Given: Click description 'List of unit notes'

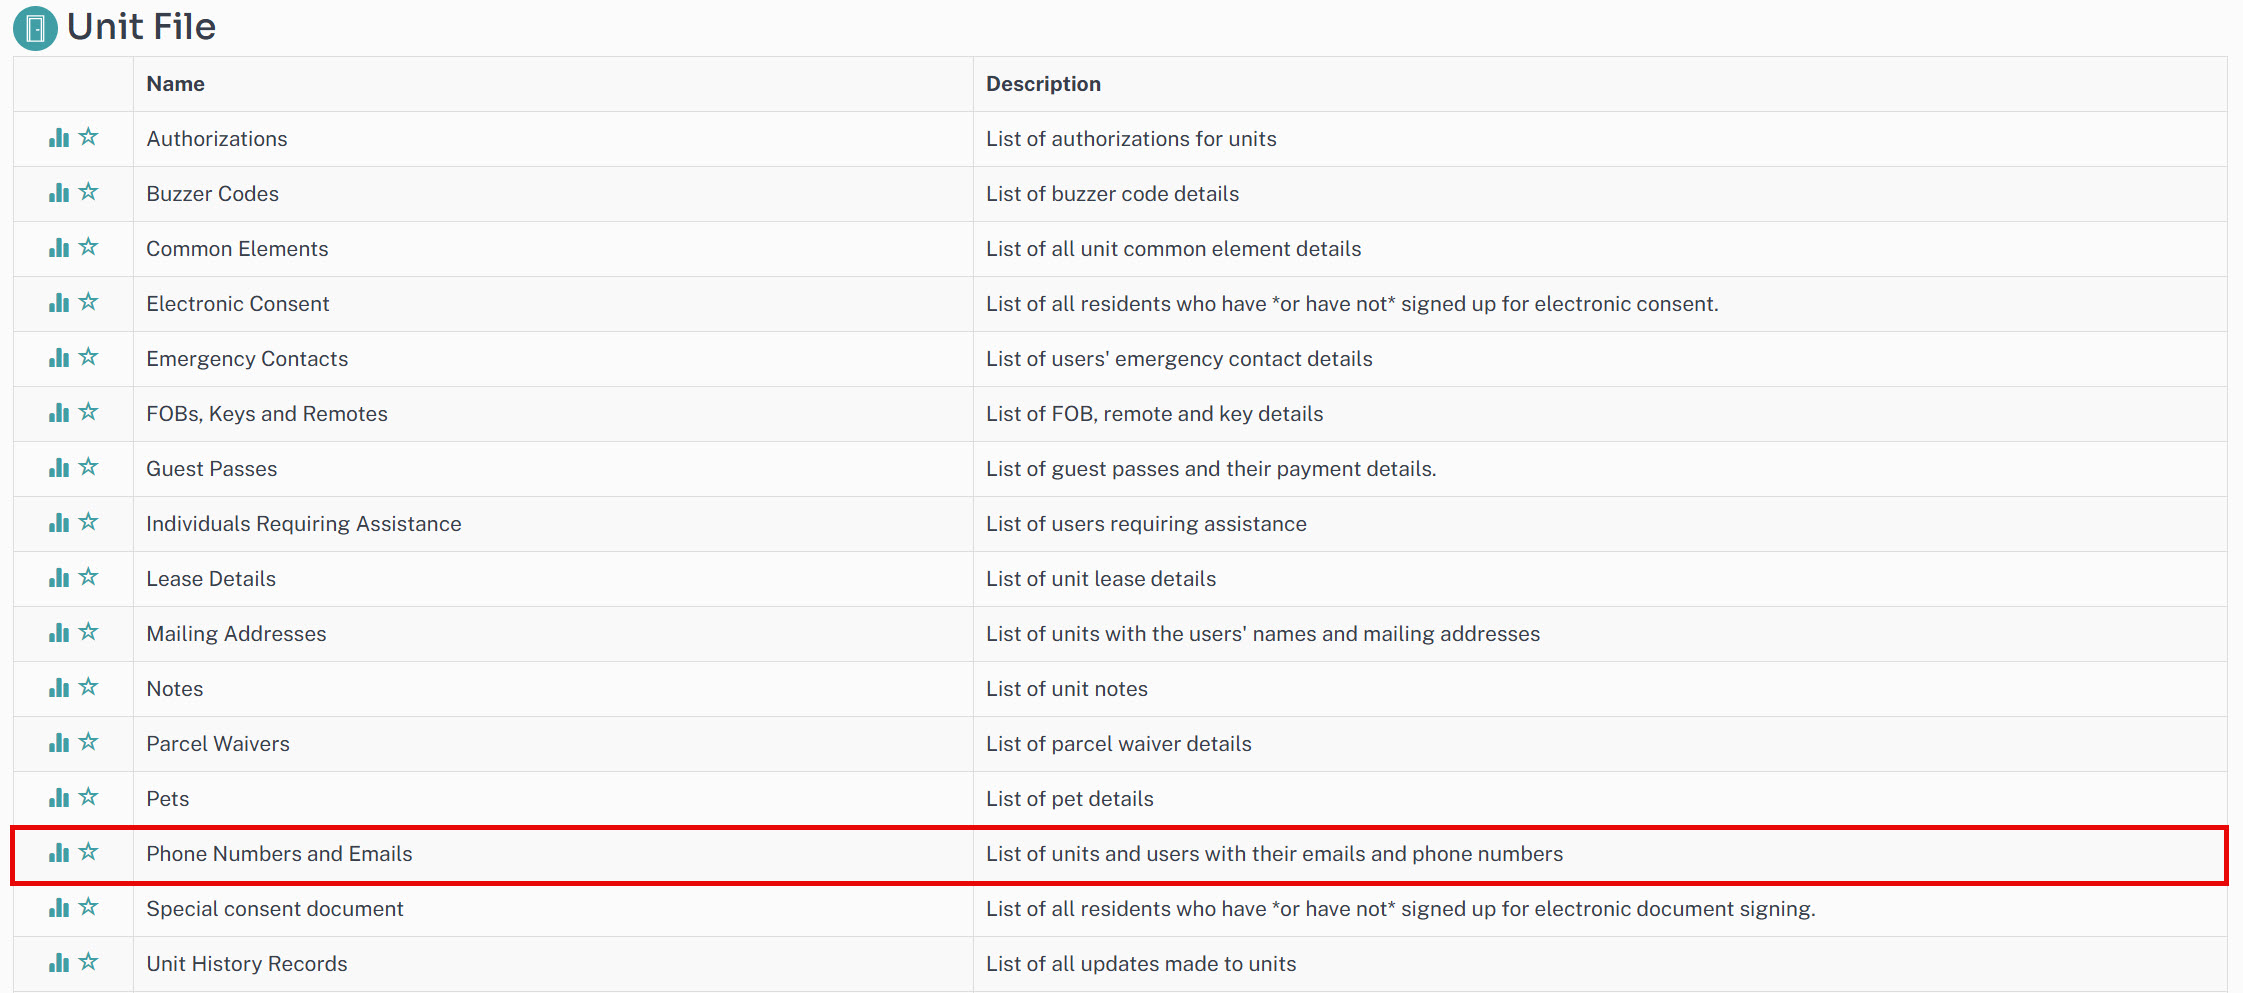Looking at the screenshot, I should (1067, 689).
